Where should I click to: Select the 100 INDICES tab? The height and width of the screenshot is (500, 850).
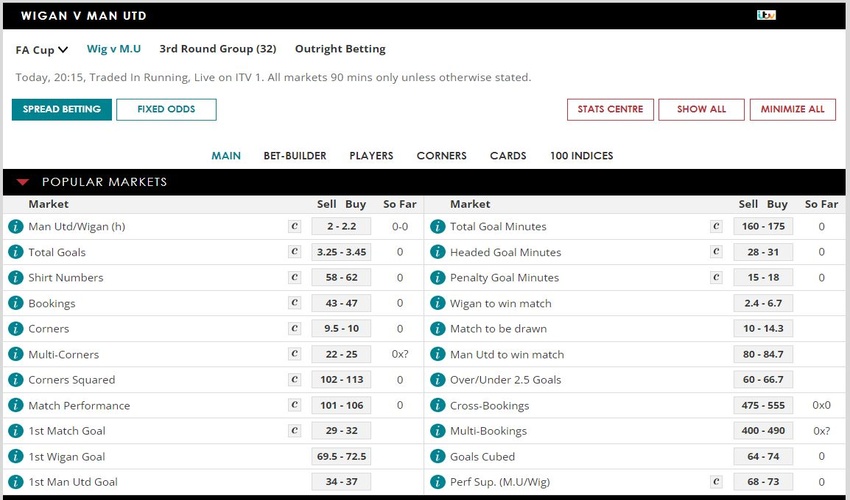582,156
